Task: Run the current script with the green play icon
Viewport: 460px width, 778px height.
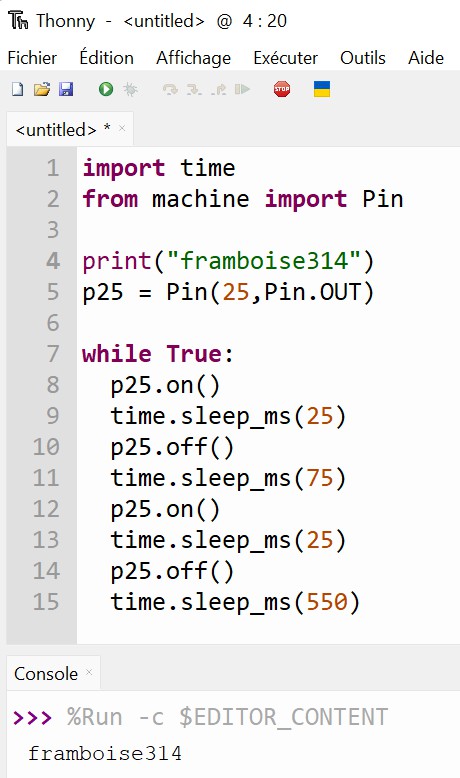Action: pos(106,89)
